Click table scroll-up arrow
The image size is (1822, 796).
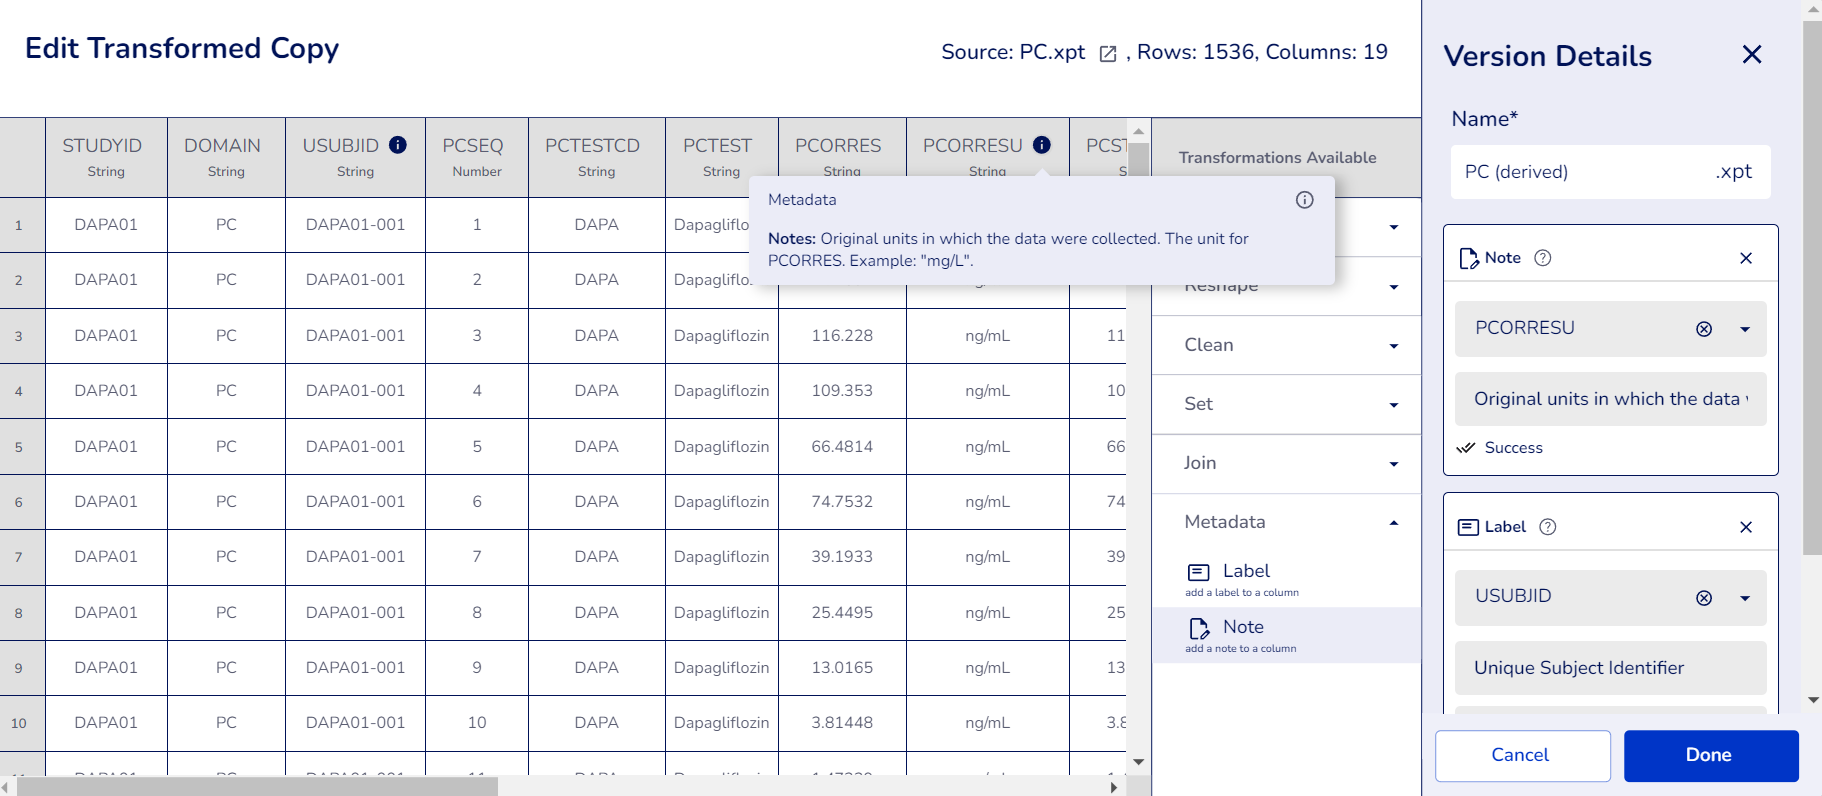click(x=1138, y=131)
